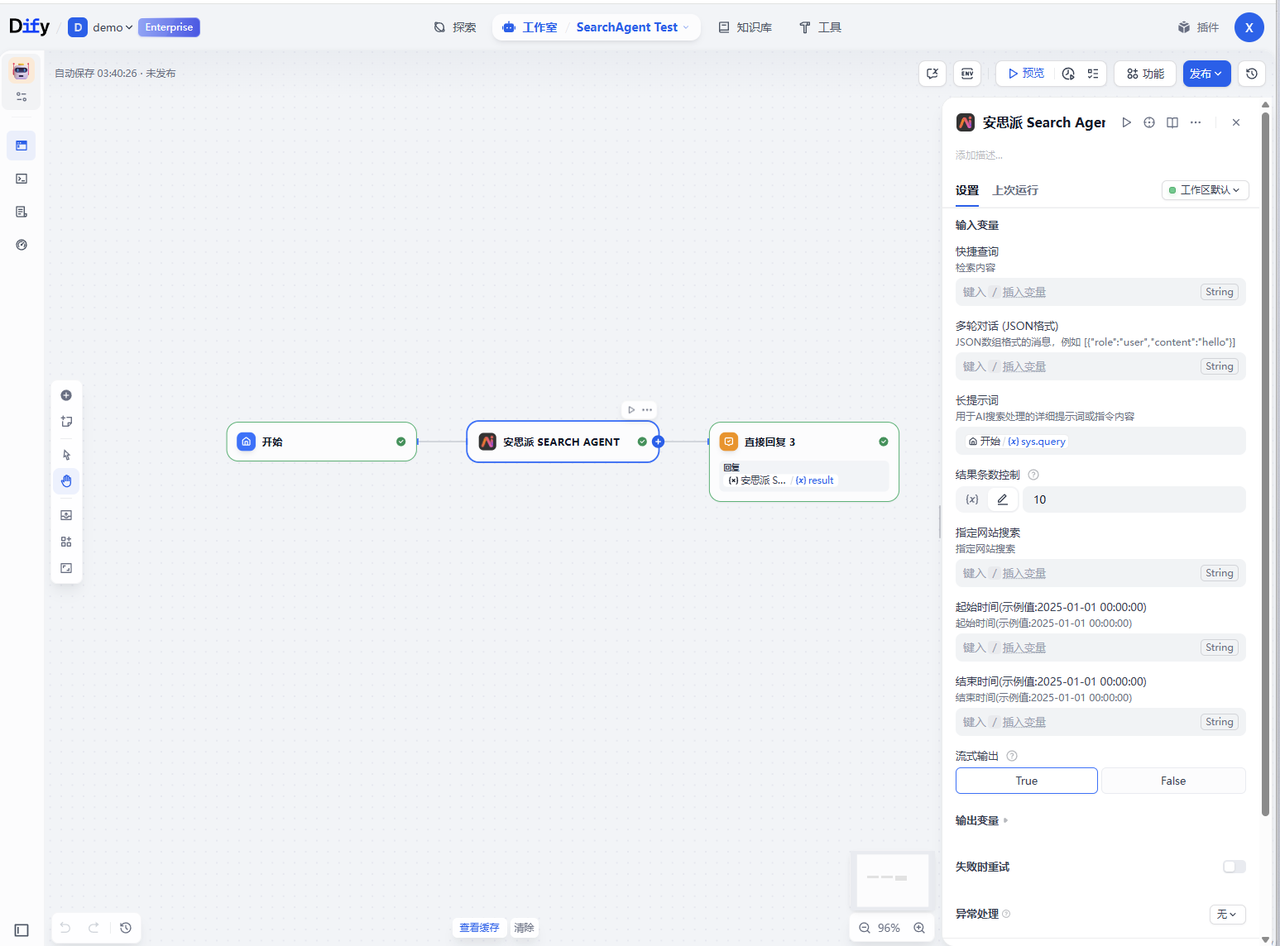Toggle the sidebar expand icon bottom left

coord(21,930)
